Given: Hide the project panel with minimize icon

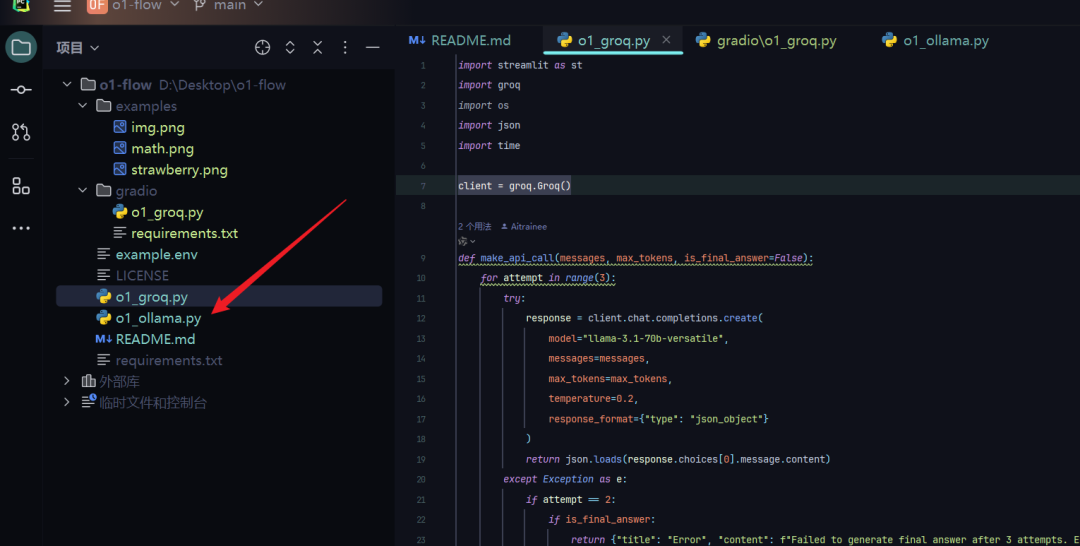Looking at the screenshot, I should click(x=373, y=48).
